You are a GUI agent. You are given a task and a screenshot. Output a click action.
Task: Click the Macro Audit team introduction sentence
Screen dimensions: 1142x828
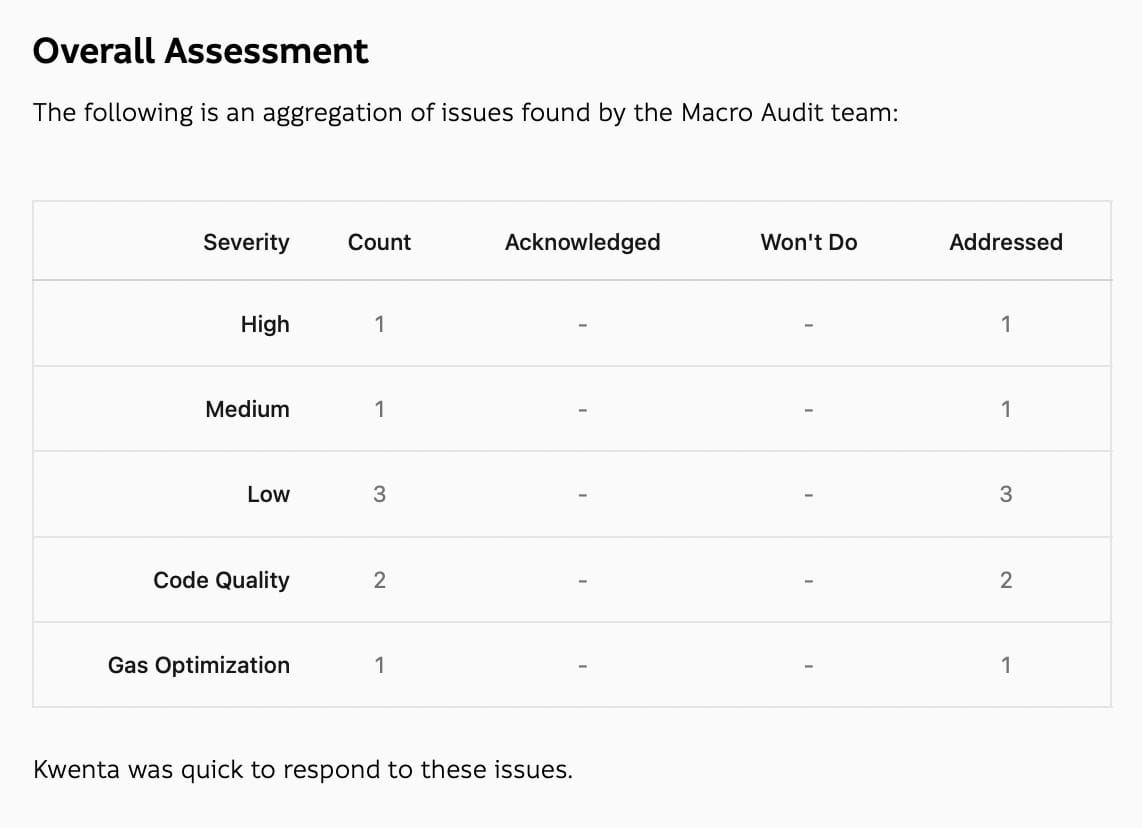coord(465,112)
